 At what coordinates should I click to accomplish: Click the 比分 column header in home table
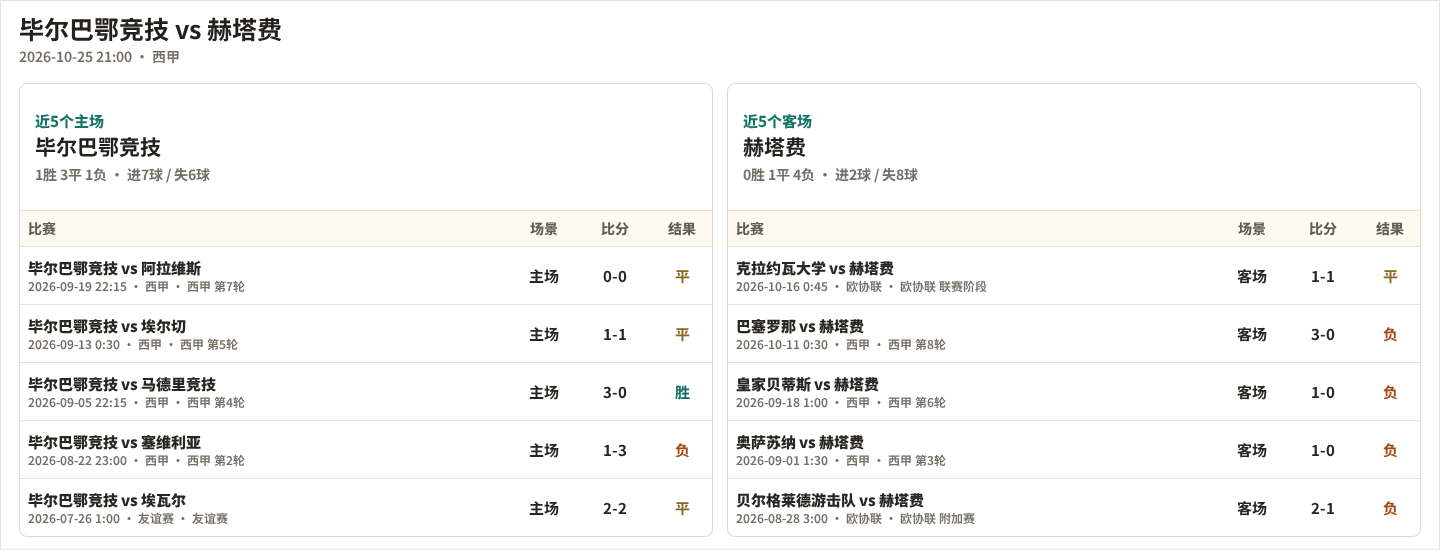tap(615, 229)
